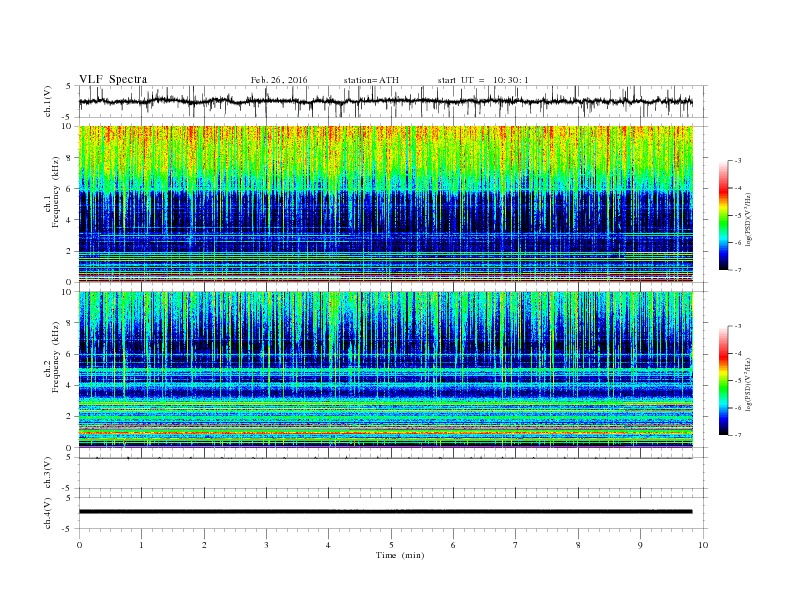Click the "-3" tick on ch.1 colorbar
Image resolution: width=792 pixels, height=612 pixels.
738,161
